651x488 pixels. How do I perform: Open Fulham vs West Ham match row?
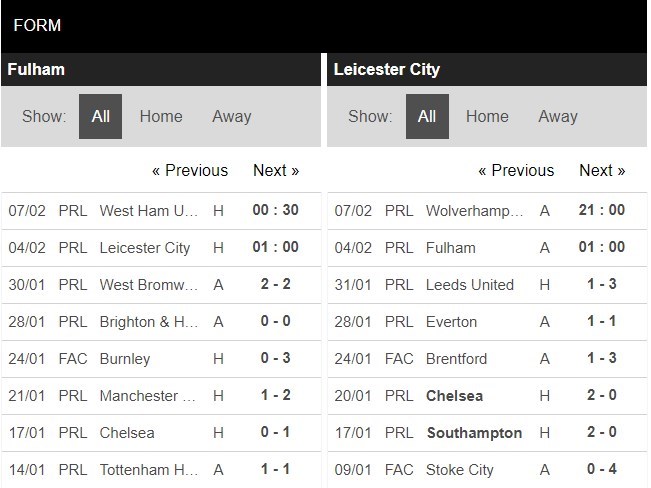(x=149, y=211)
